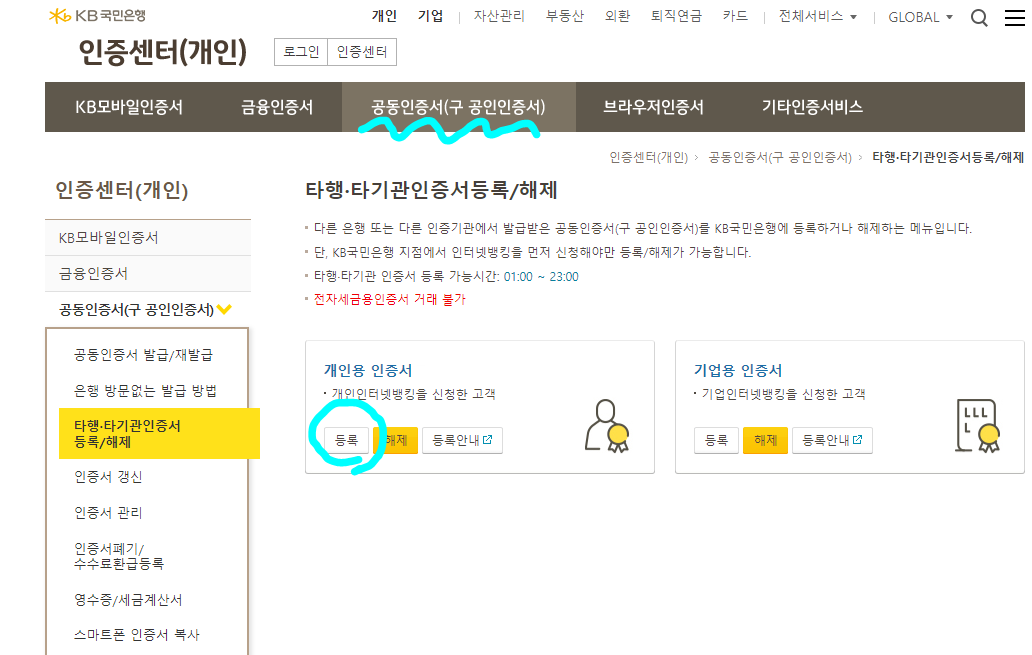1032x655 pixels.
Task: Open the 자산관리 menu
Action: pyautogui.click(x=499, y=16)
